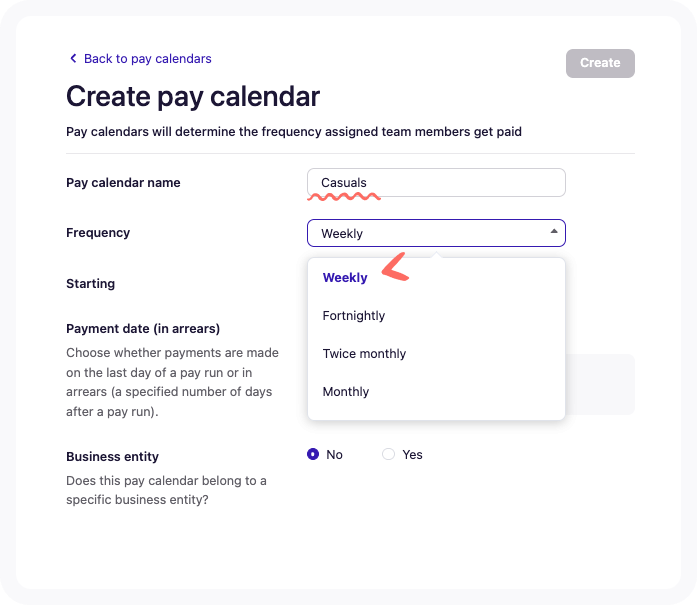The height and width of the screenshot is (605, 697).
Task: Select the No radio button
Action: tap(313, 454)
